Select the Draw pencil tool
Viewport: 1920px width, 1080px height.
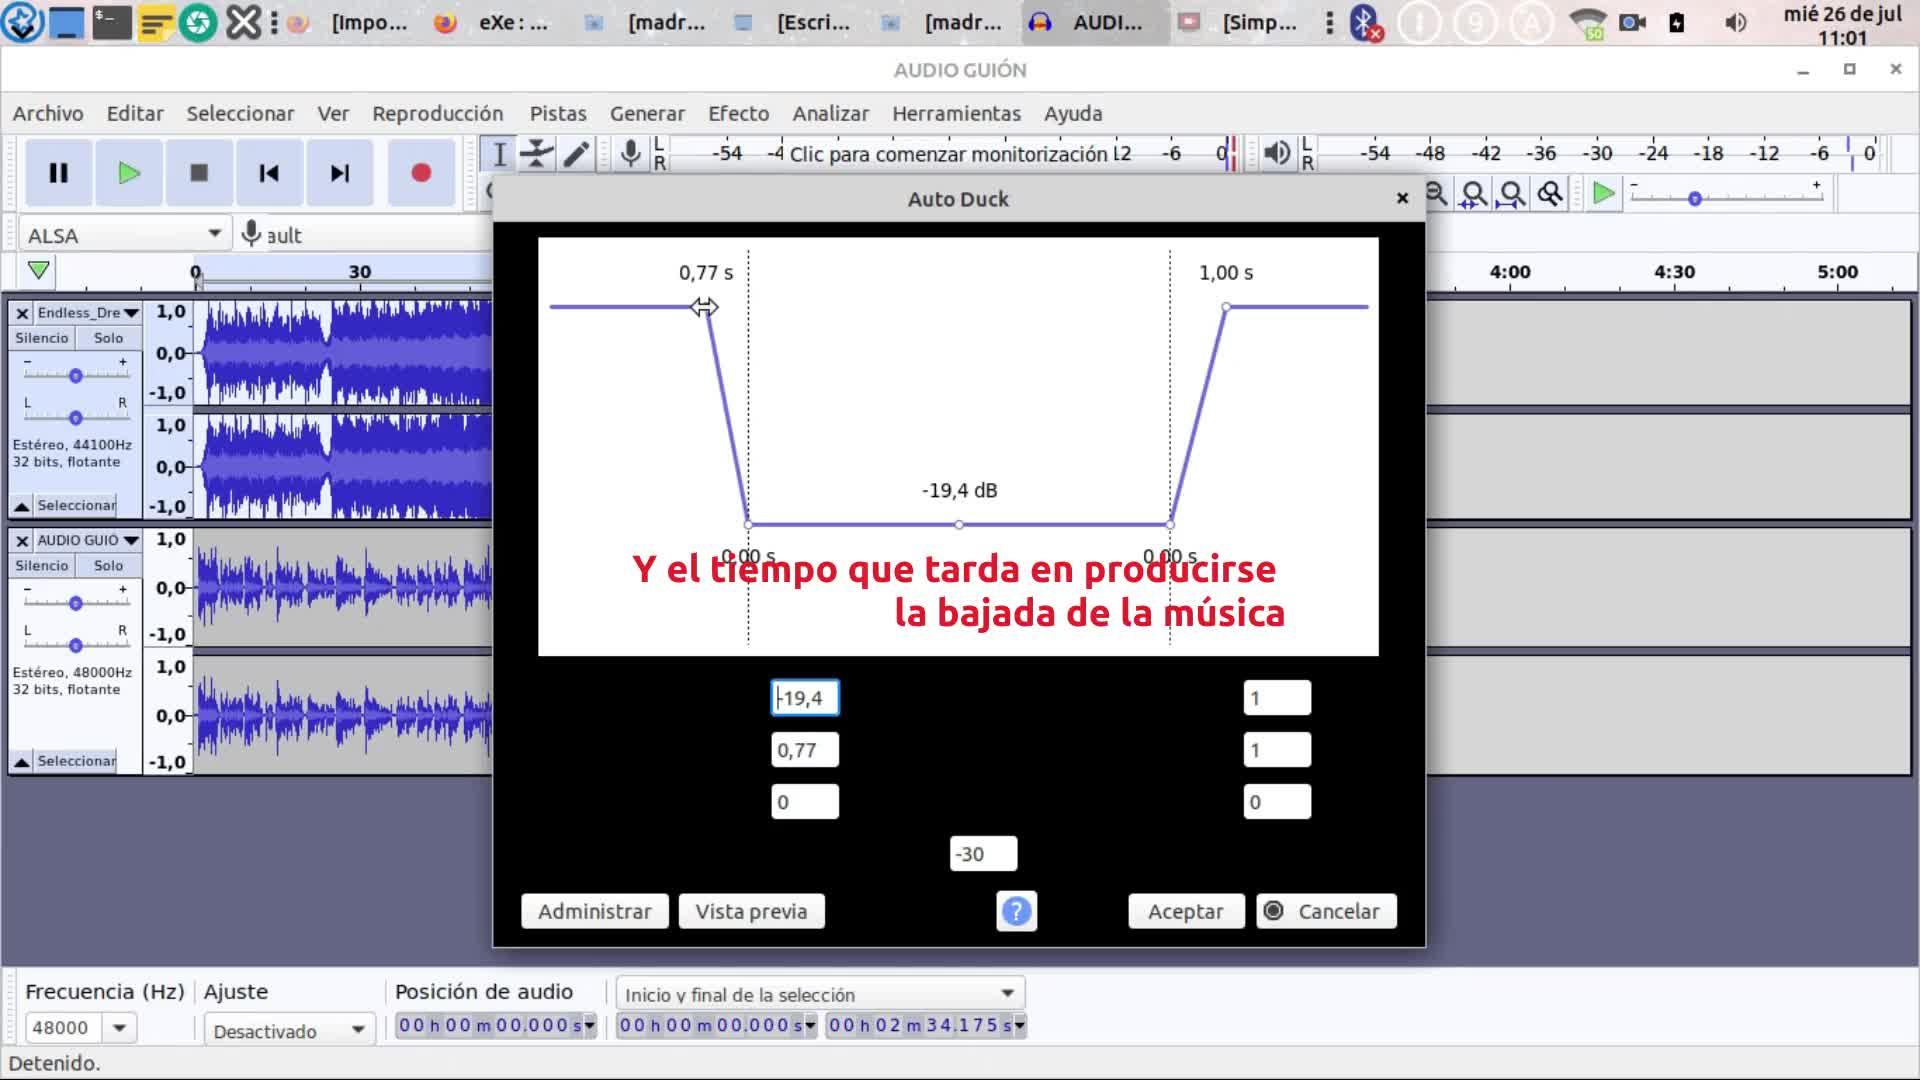click(x=576, y=154)
